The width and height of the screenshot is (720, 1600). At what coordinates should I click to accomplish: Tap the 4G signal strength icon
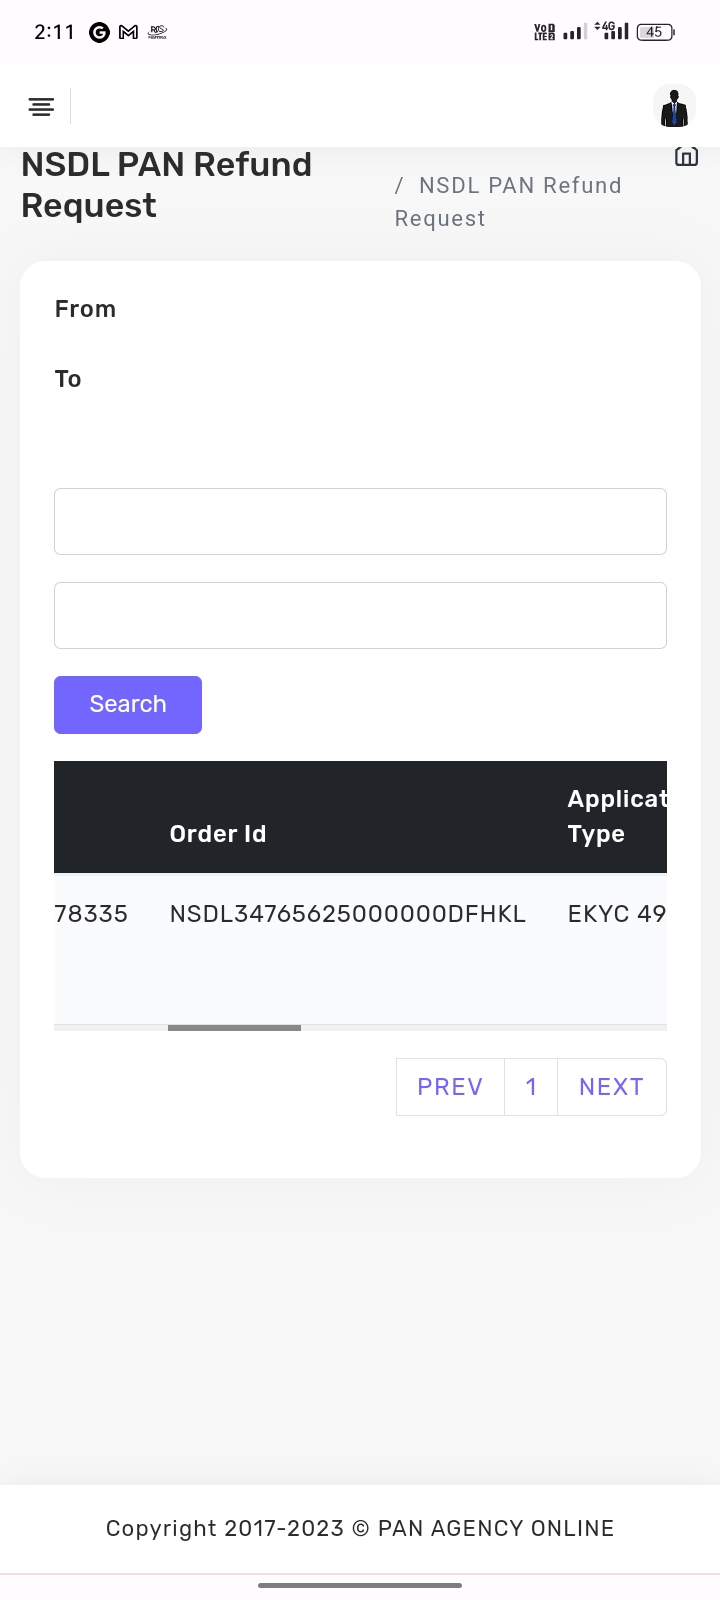click(x=612, y=31)
